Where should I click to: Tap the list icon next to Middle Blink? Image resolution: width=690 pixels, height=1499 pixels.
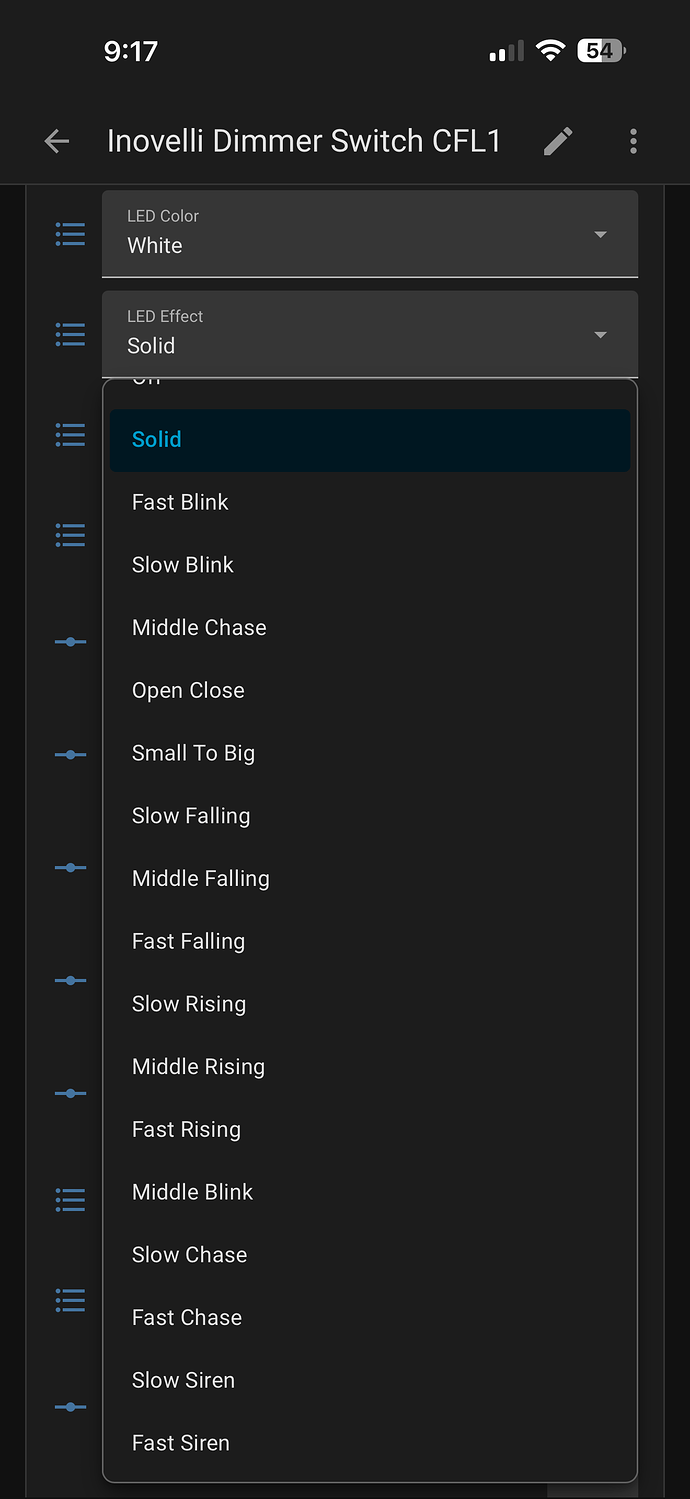(x=70, y=1196)
